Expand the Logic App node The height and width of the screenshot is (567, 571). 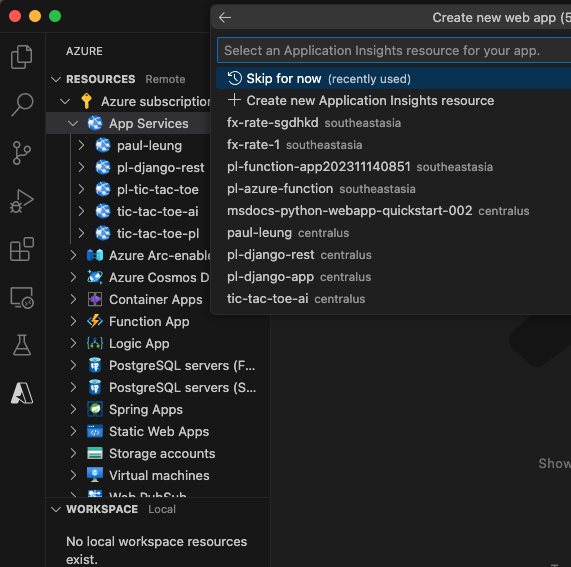click(74, 343)
